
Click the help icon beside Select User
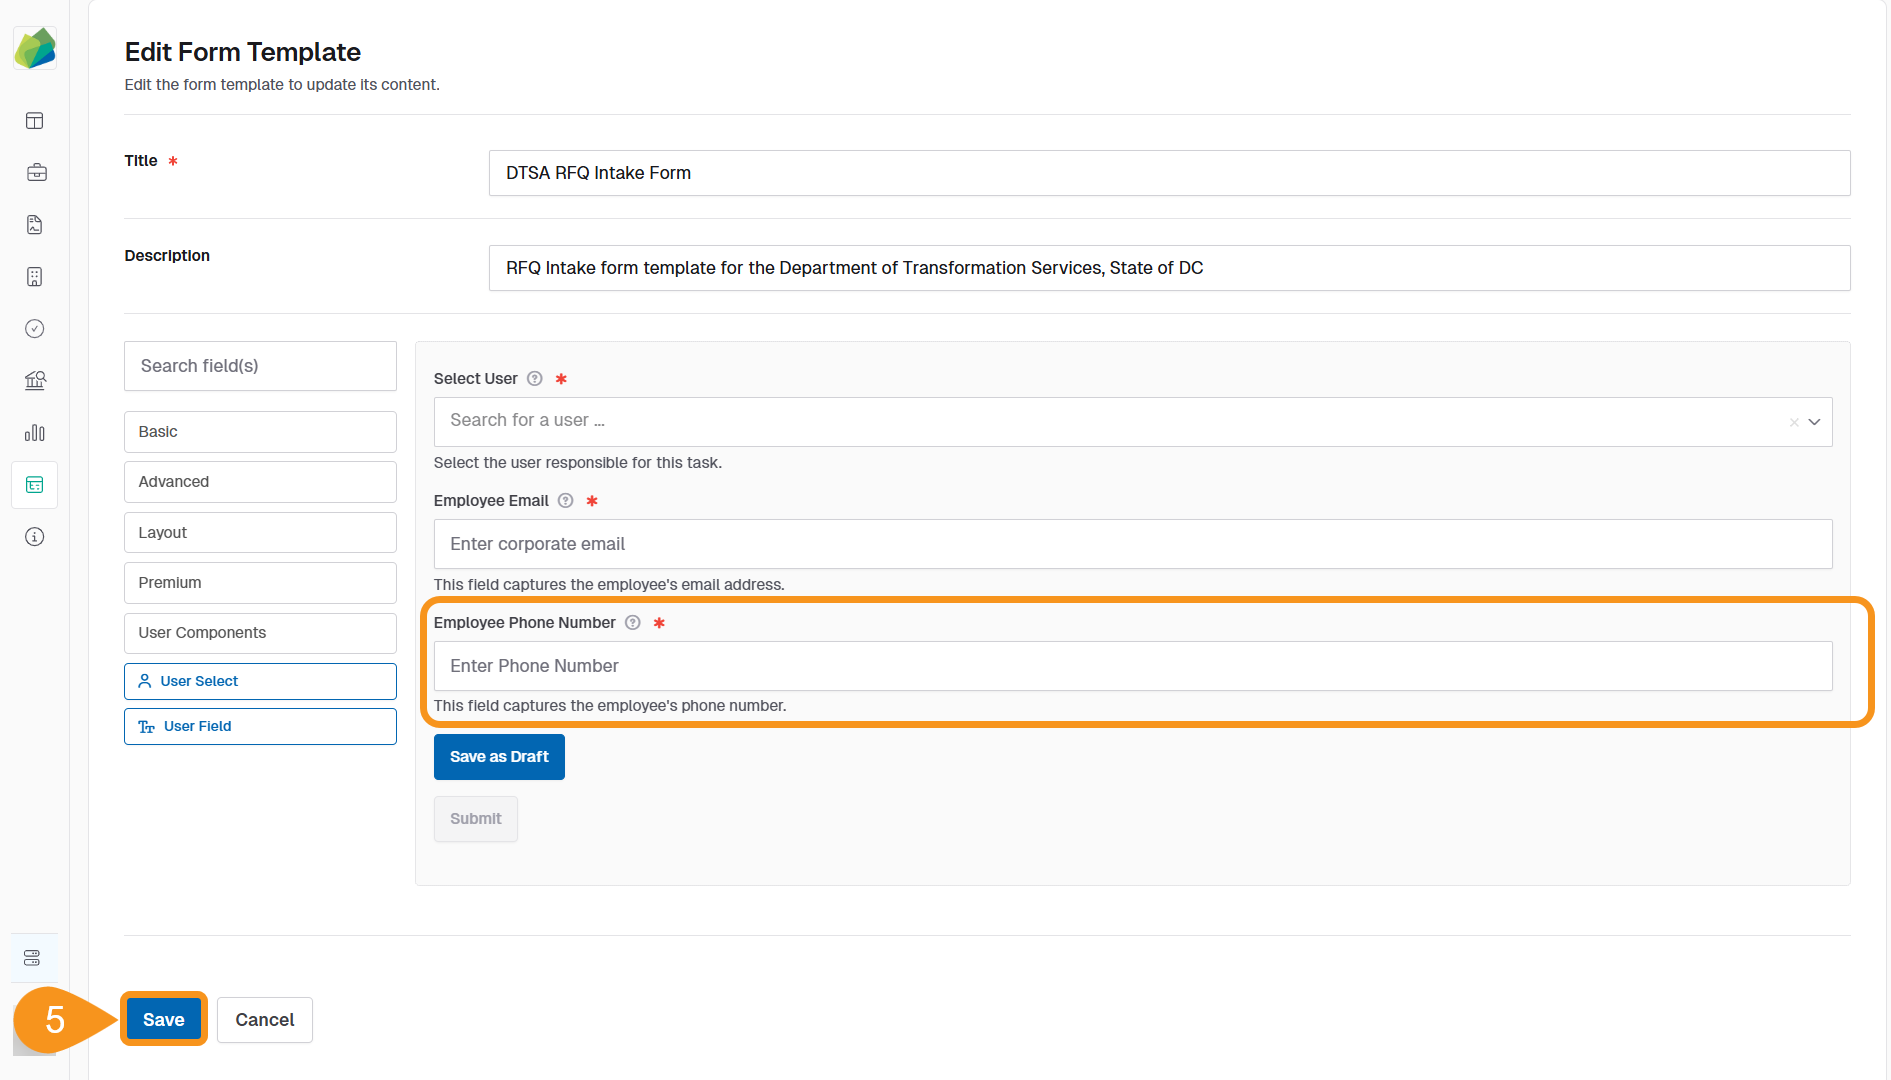coord(535,379)
